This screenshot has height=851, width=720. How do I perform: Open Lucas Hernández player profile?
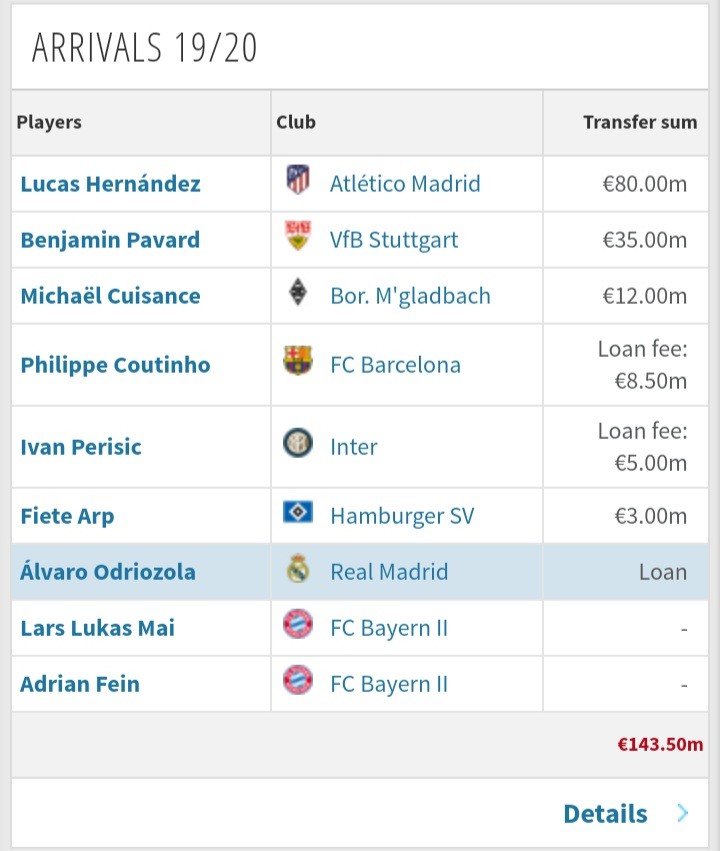coord(110,184)
